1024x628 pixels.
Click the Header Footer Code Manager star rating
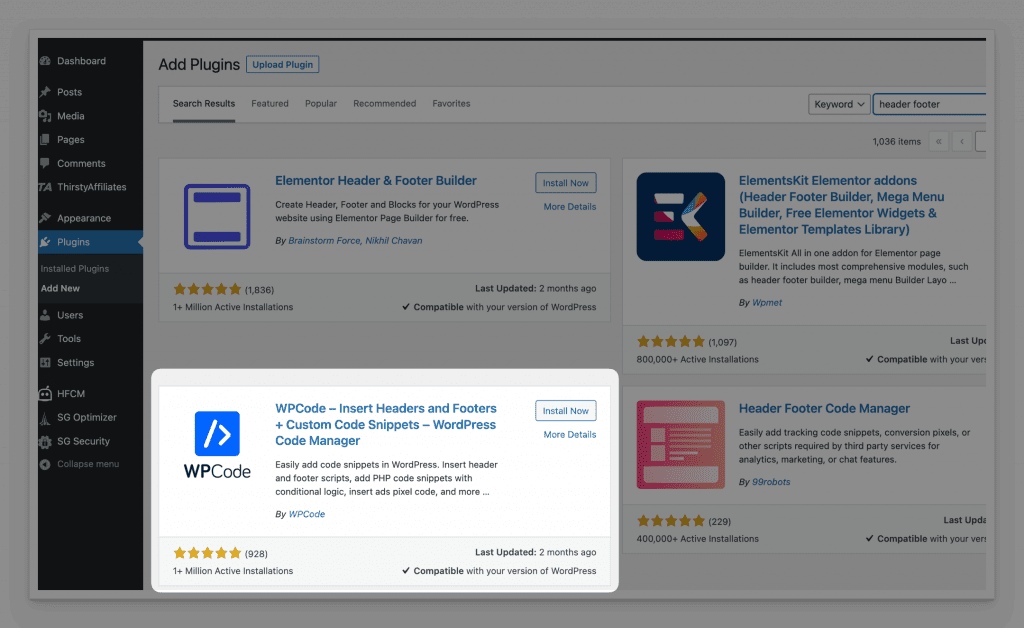(671, 521)
